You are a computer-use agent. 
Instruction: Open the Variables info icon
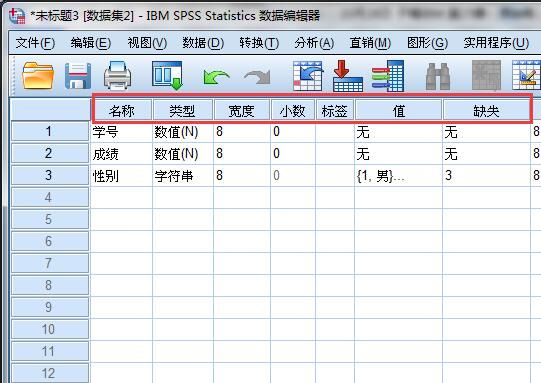388,76
